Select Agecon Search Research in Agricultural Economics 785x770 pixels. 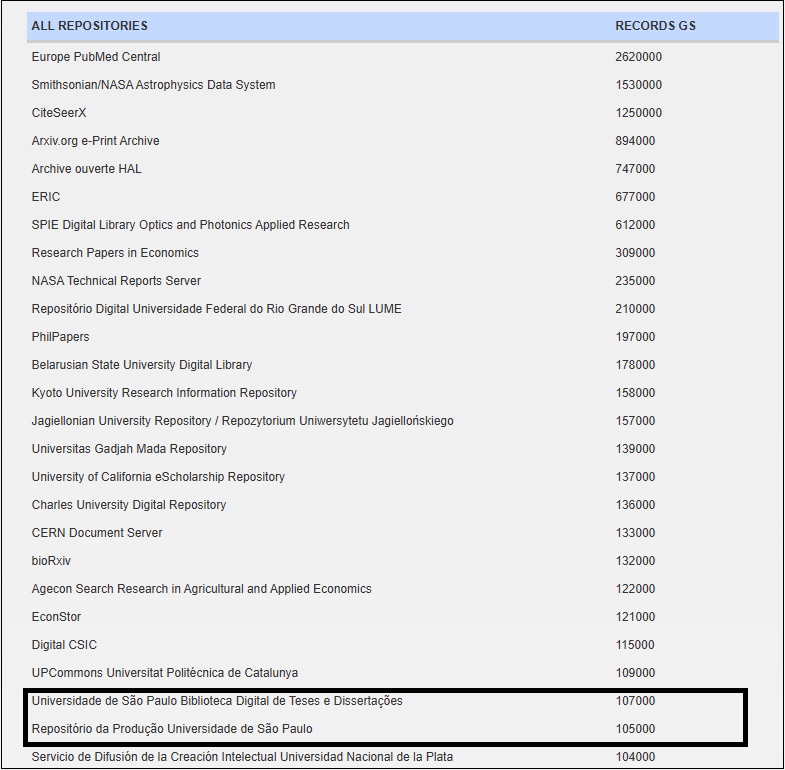(201, 589)
